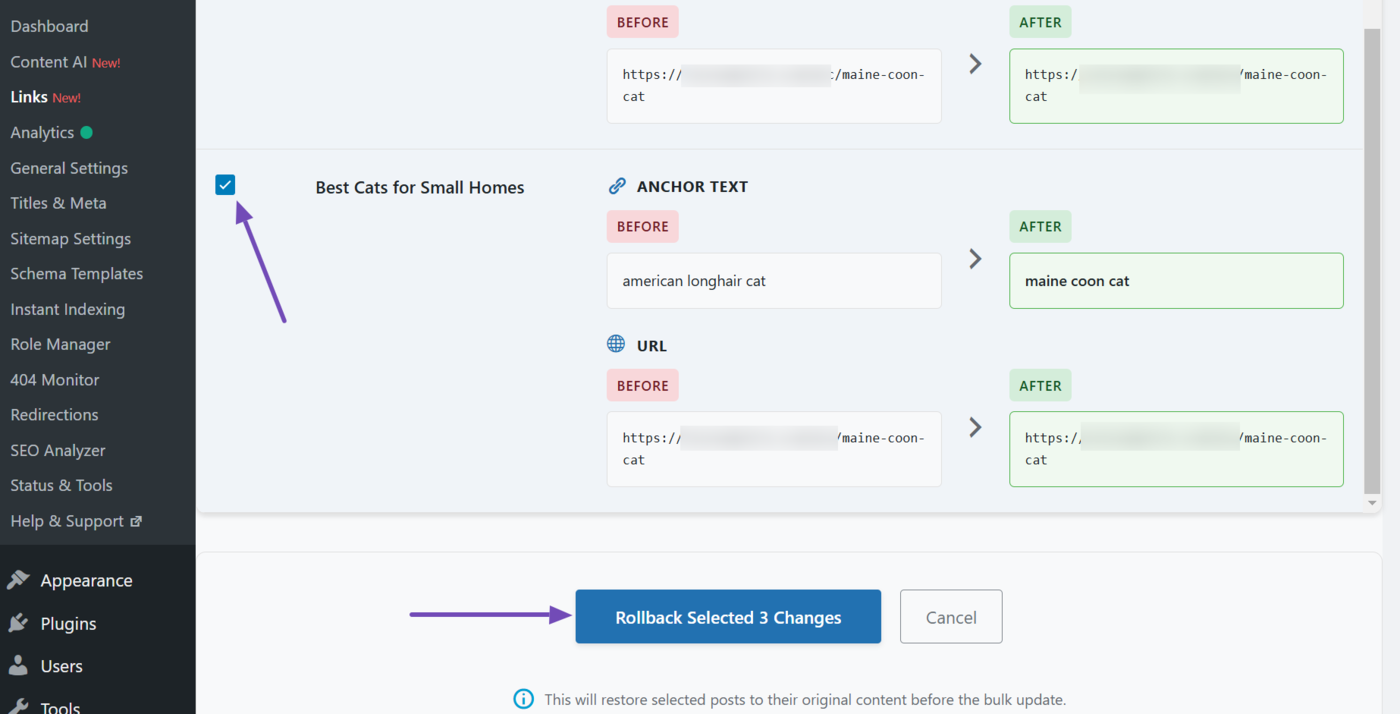Click the anchor link icon beside ANCHOR TEXT
The height and width of the screenshot is (714, 1400).
(x=615, y=185)
